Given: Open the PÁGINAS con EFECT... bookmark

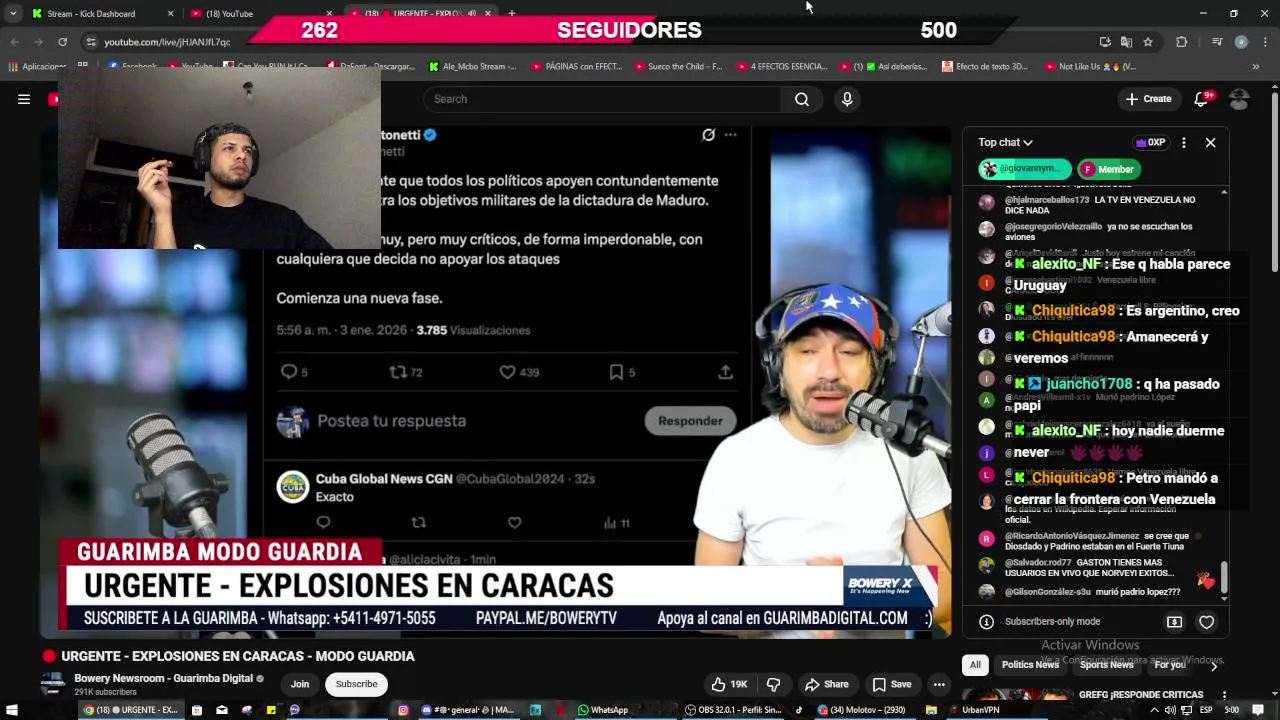Looking at the screenshot, I should [577, 67].
